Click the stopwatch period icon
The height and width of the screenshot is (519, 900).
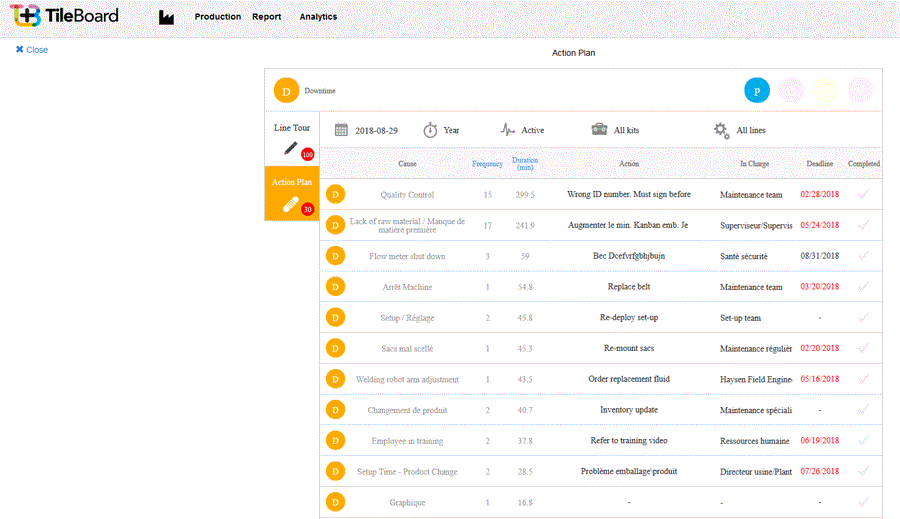[x=430, y=130]
